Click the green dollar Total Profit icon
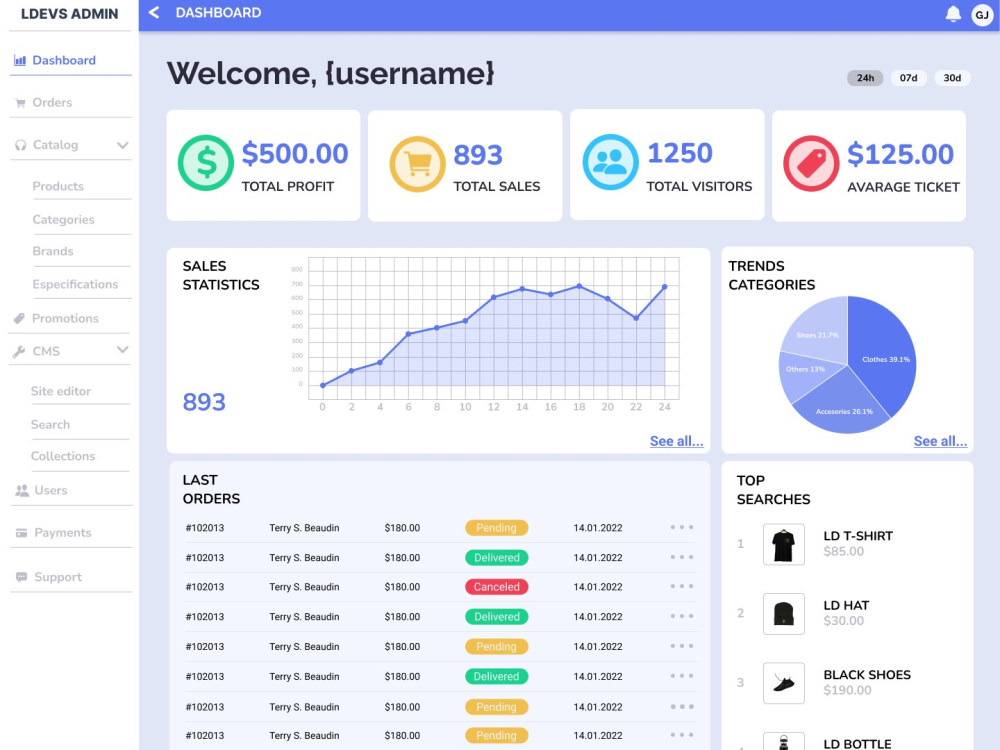The image size is (1000, 750). 206,163
